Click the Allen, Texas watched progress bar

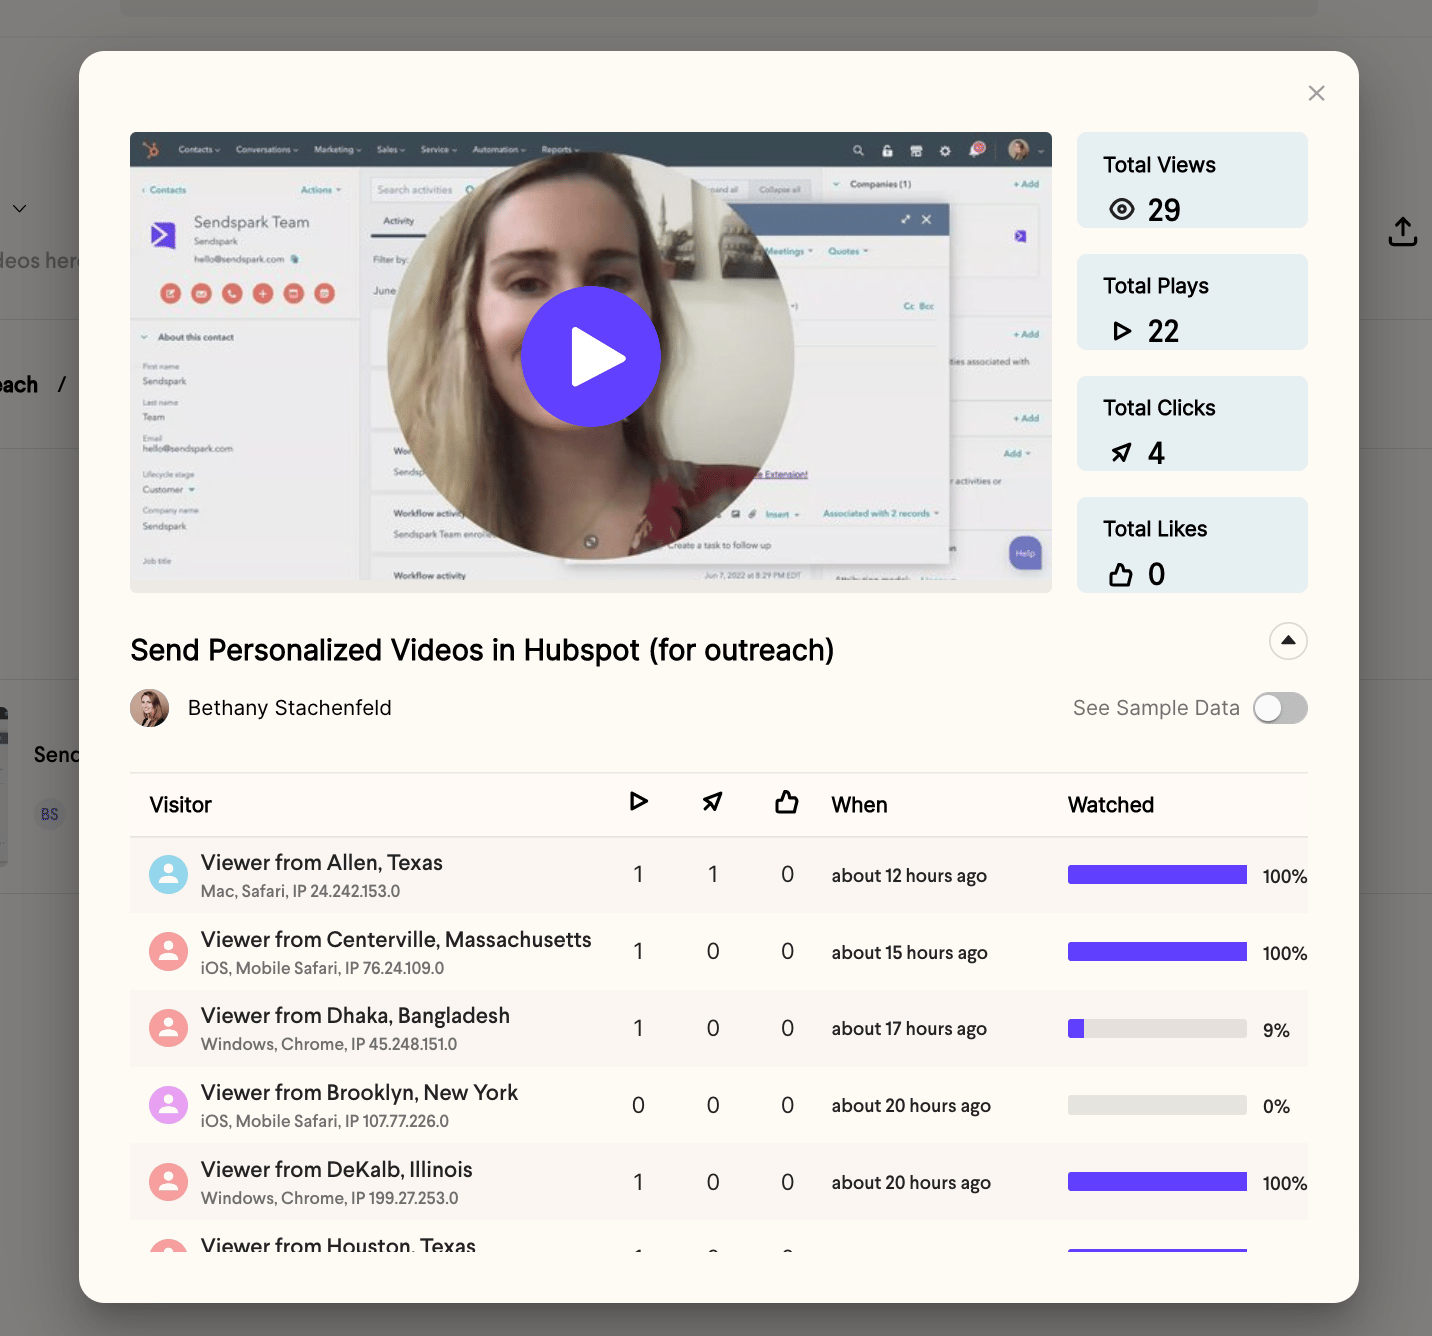[1157, 875]
